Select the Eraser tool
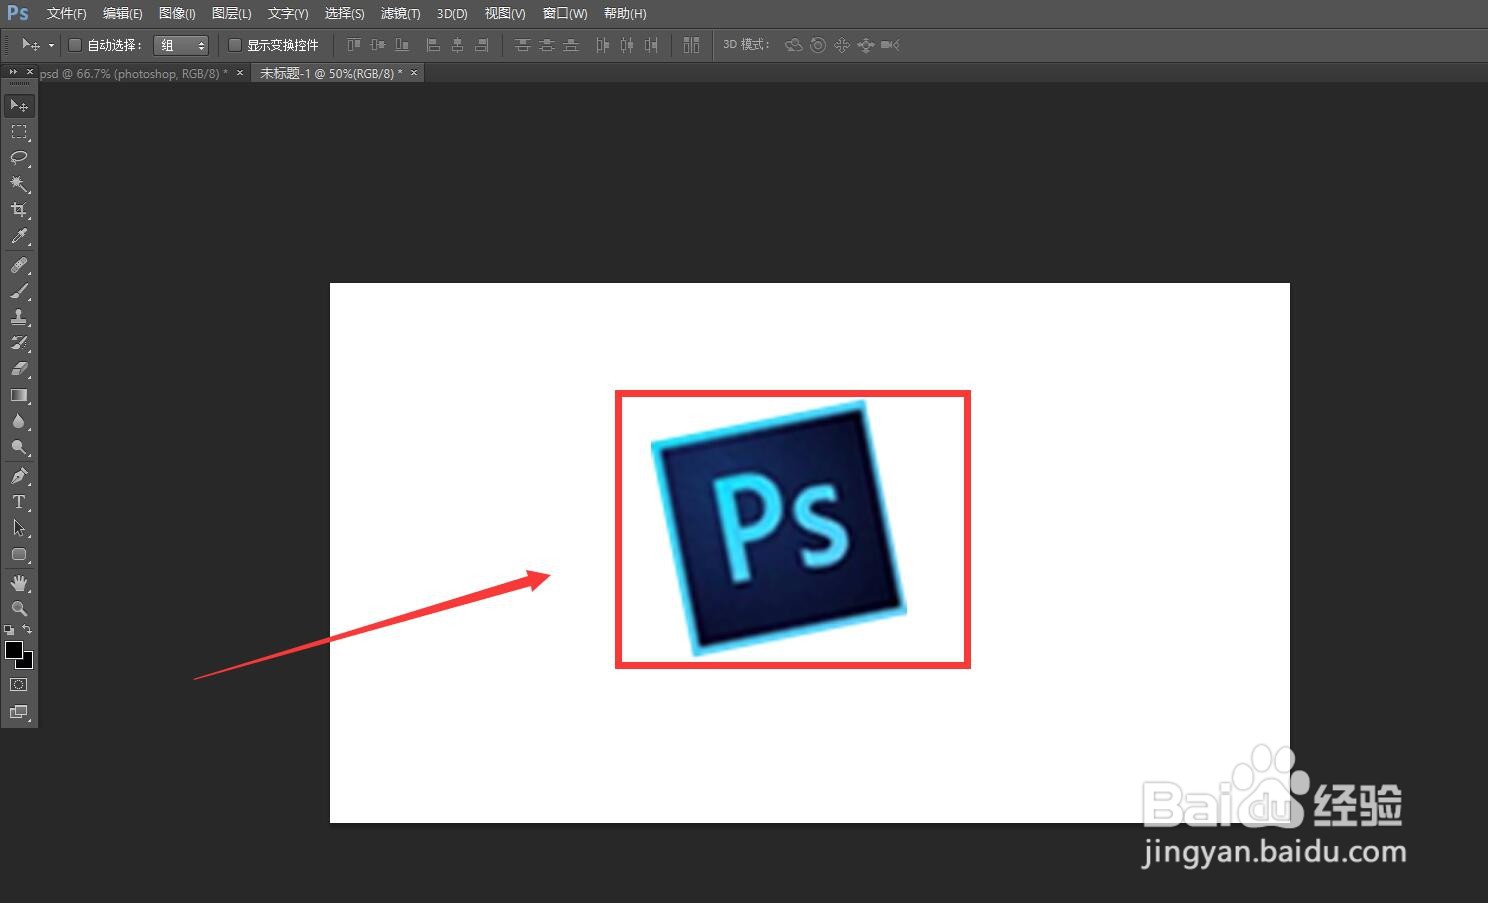The height and width of the screenshot is (903, 1488). coord(19,369)
